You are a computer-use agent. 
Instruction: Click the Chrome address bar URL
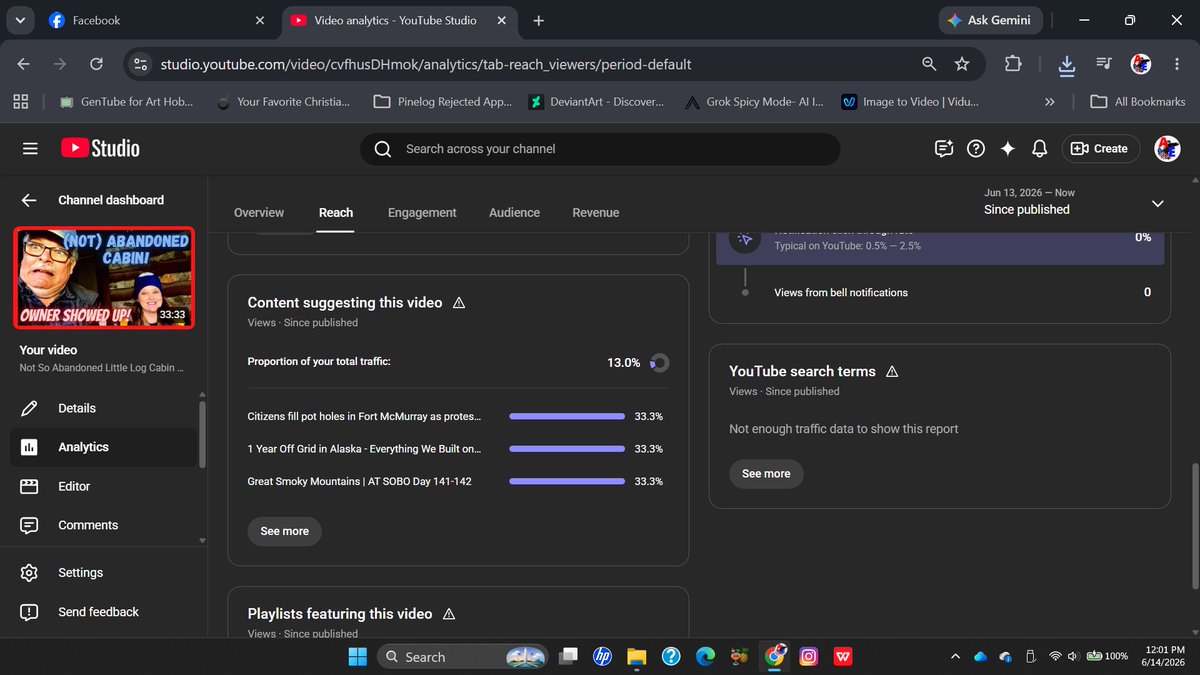click(x=425, y=64)
